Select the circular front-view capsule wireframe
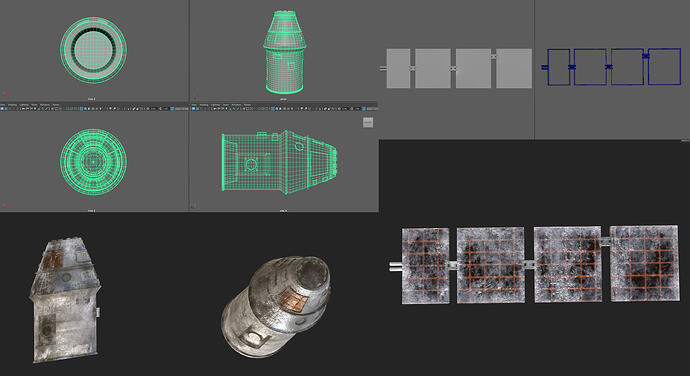Screen dimensions: 690x376 (93, 162)
